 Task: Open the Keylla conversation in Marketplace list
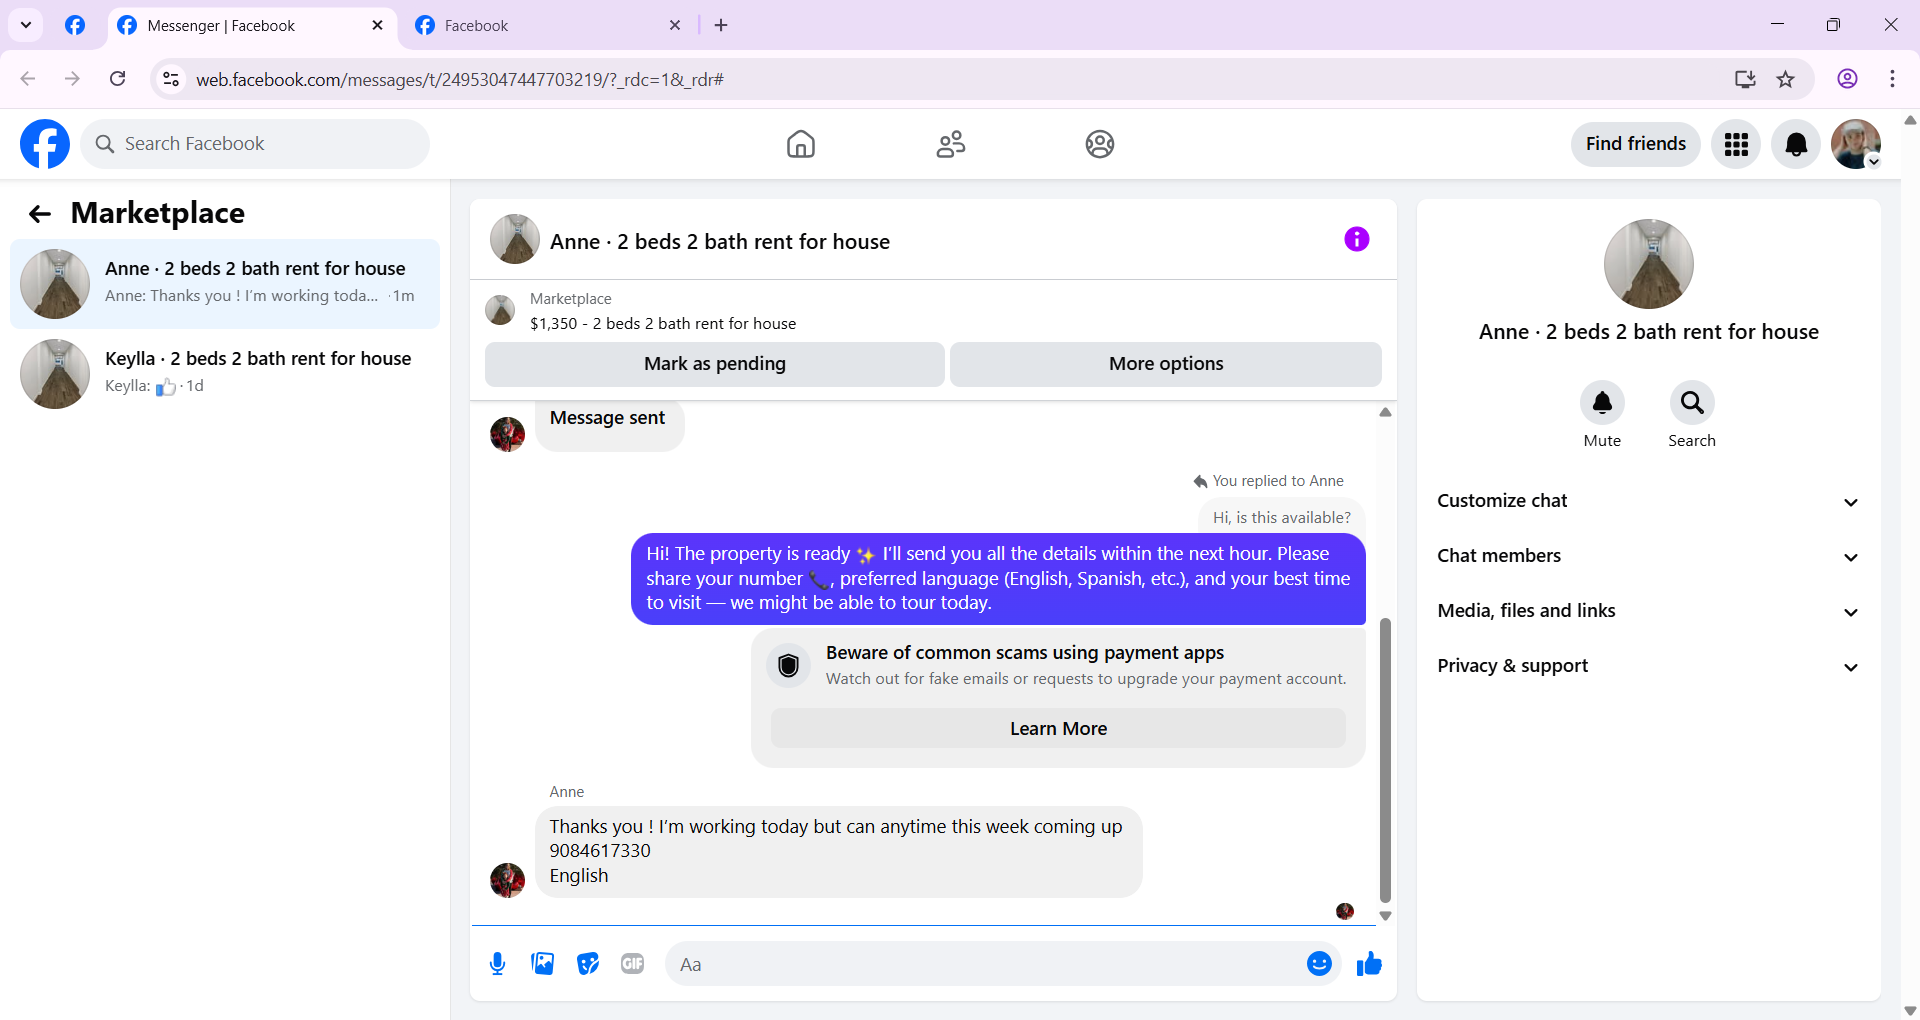coord(225,374)
